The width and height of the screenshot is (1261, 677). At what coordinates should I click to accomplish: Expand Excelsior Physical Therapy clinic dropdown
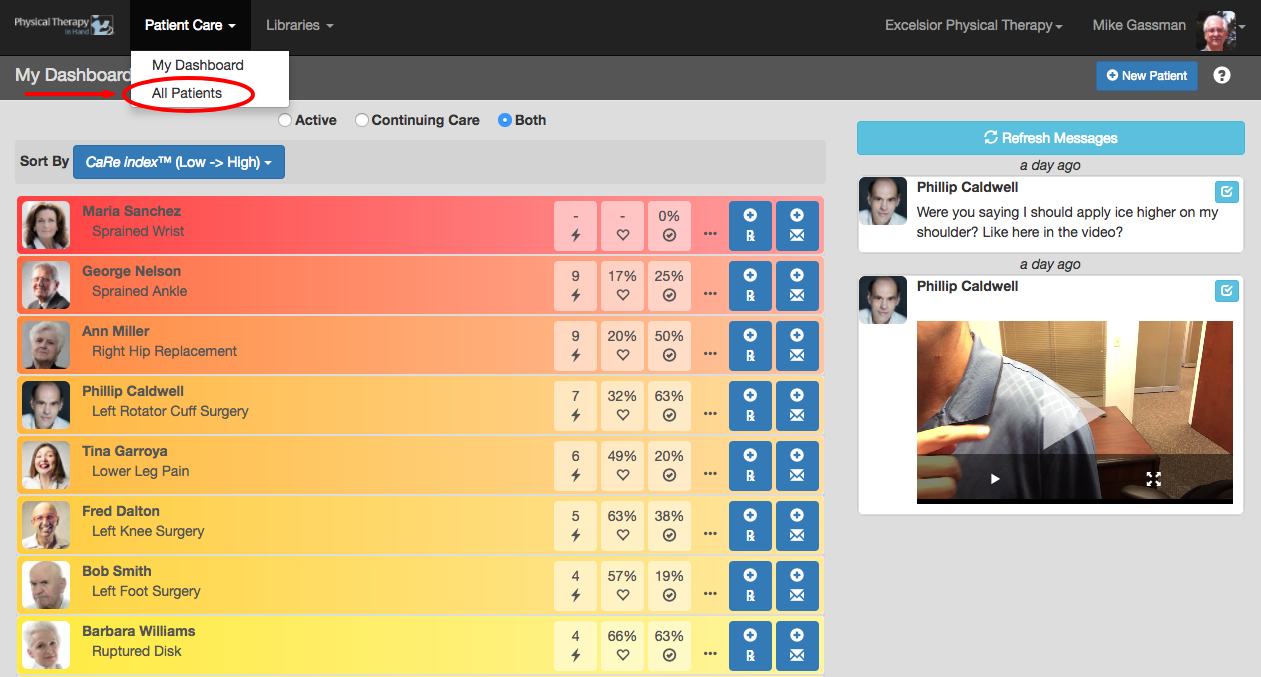coord(974,26)
